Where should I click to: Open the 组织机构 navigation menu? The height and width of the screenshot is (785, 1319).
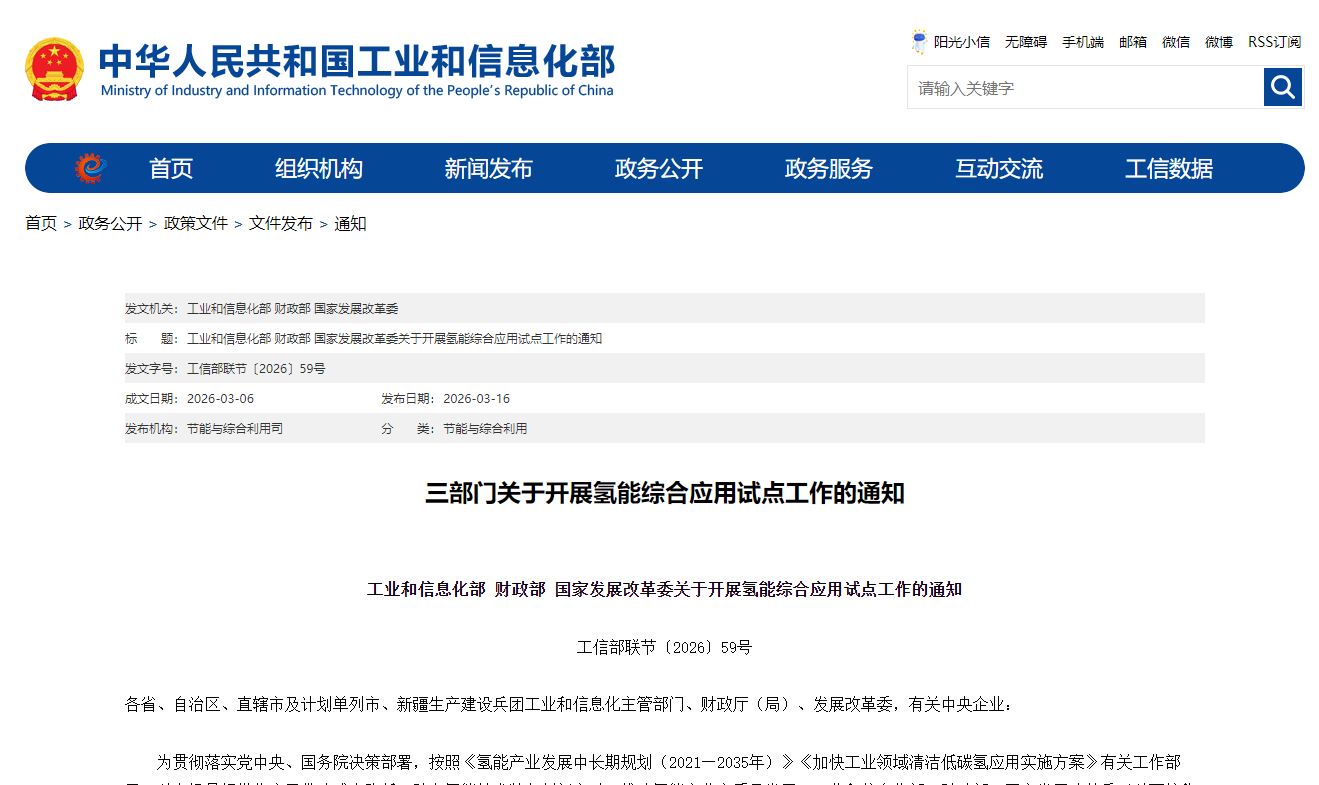tap(319, 169)
